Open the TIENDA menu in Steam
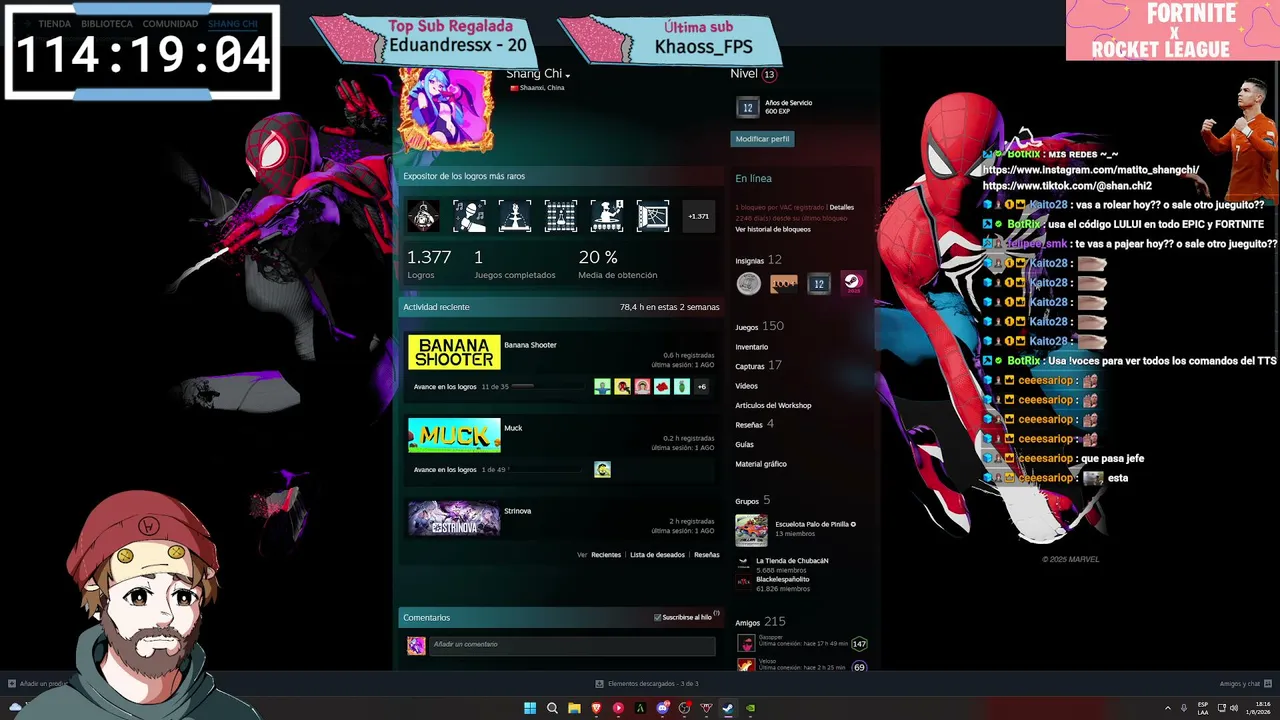1280x720 pixels. (x=54, y=24)
